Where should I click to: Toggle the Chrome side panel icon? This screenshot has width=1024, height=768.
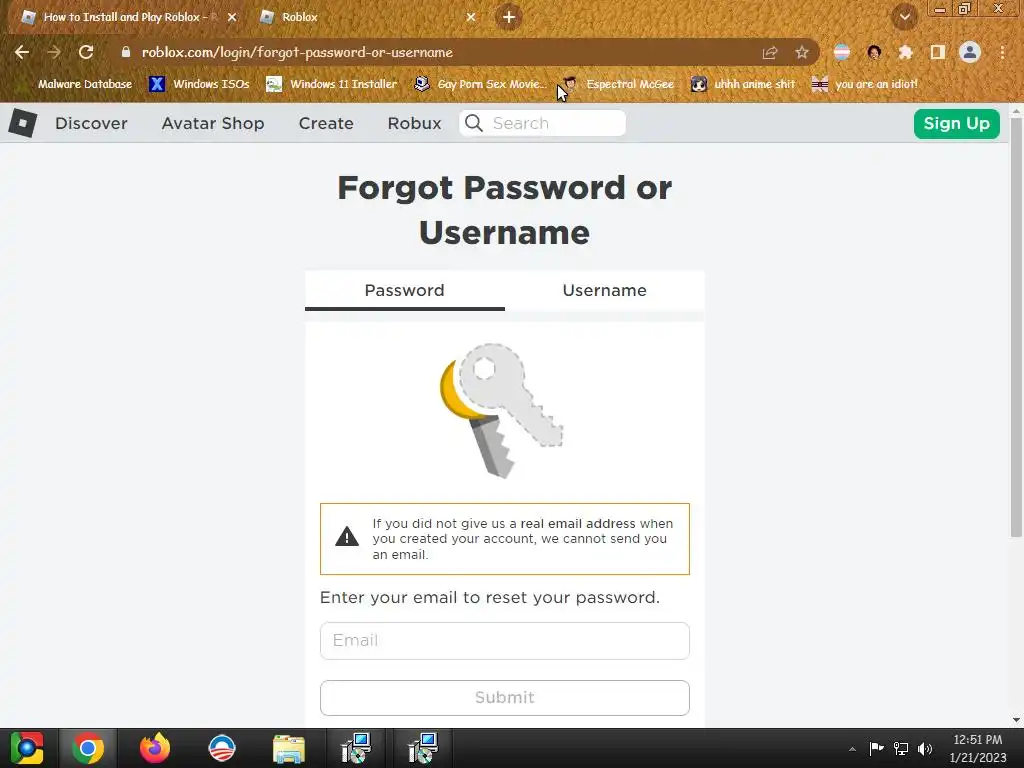[x=938, y=52]
